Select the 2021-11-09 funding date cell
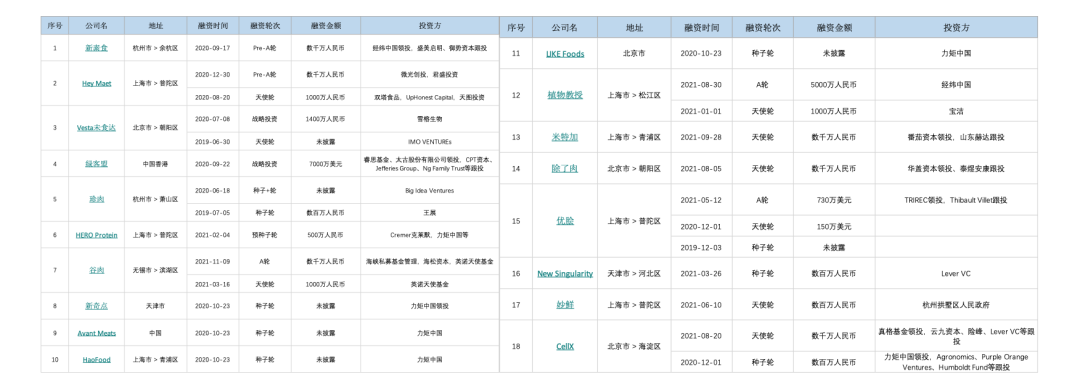Screen dimensions: 1080x385 click(x=213, y=262)
